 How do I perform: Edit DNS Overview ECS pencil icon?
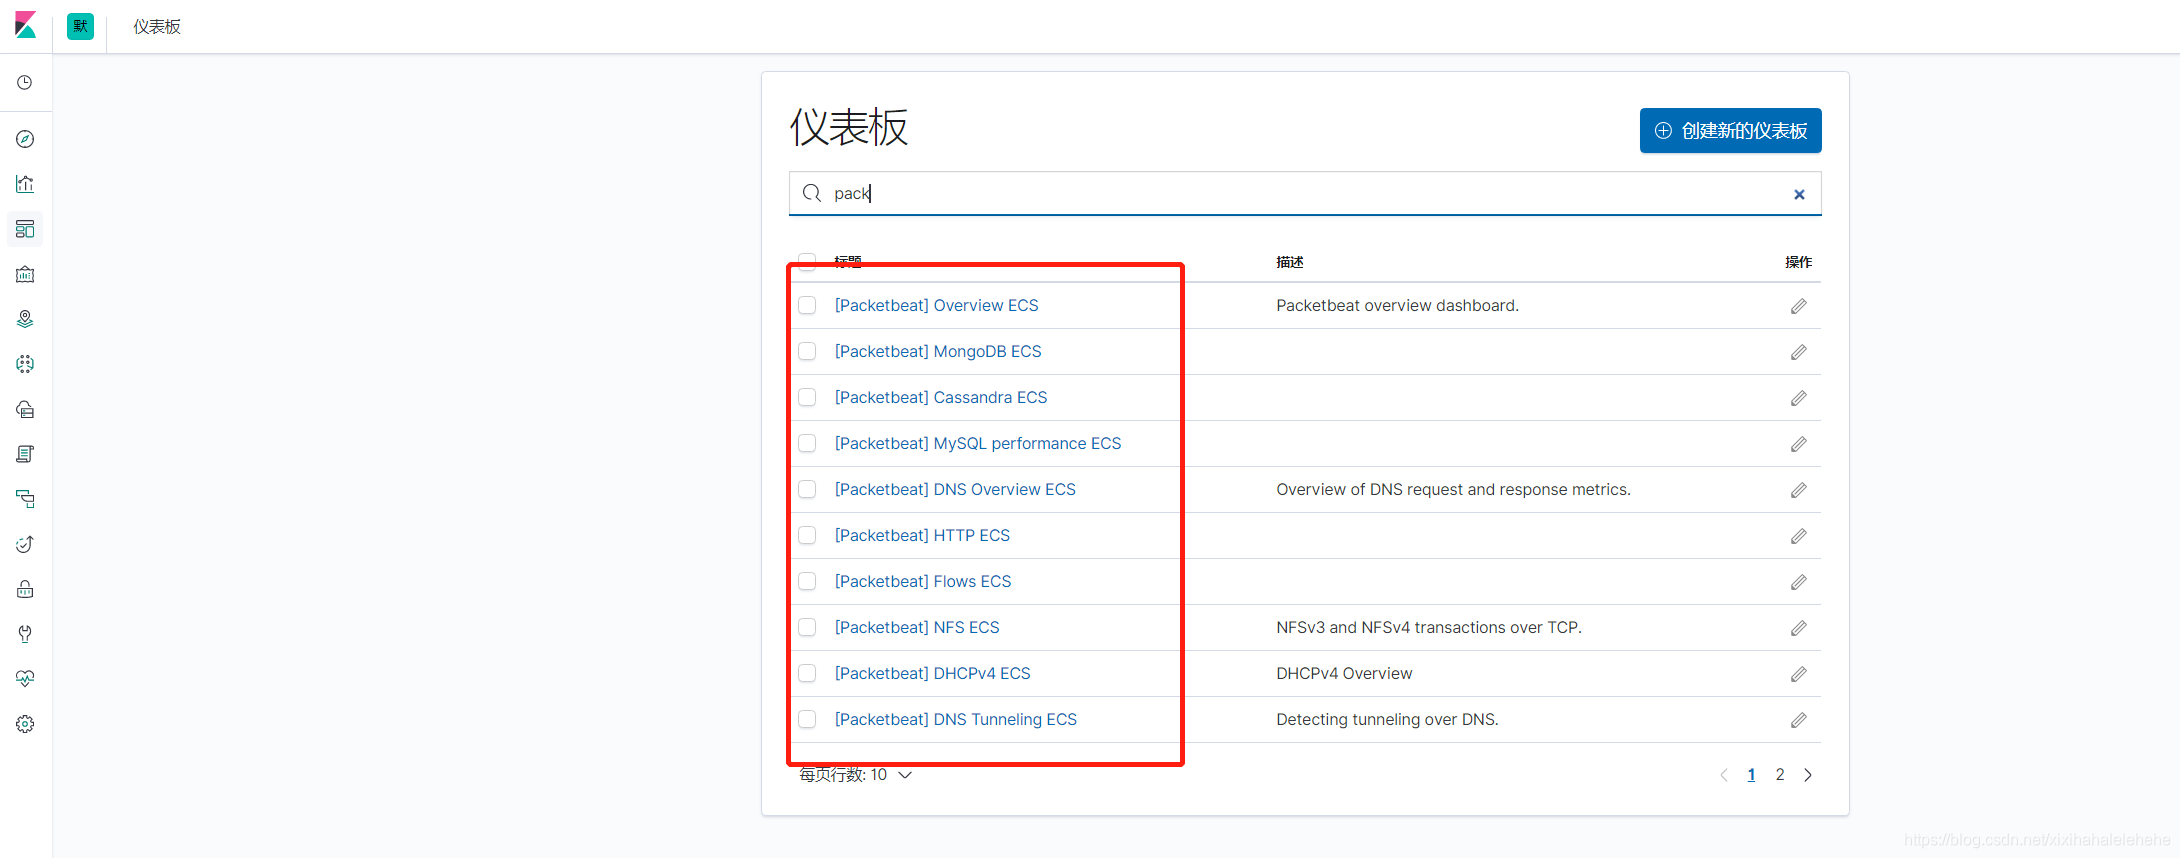click(x=1798, y=490)
